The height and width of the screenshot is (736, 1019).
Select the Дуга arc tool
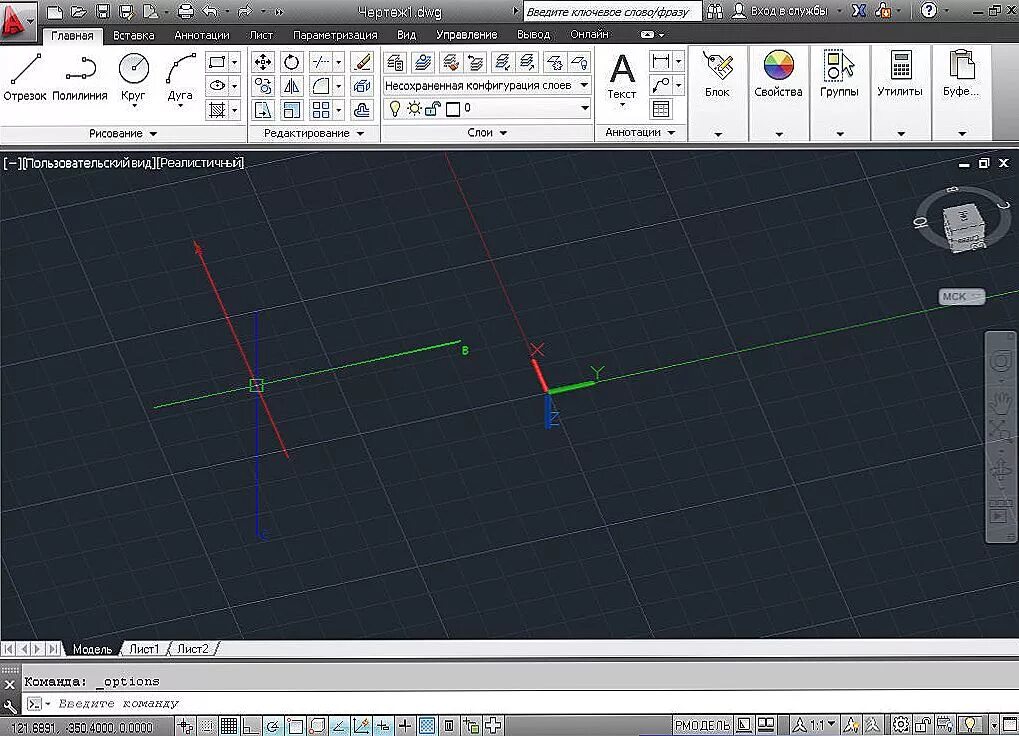pos(180,77)
